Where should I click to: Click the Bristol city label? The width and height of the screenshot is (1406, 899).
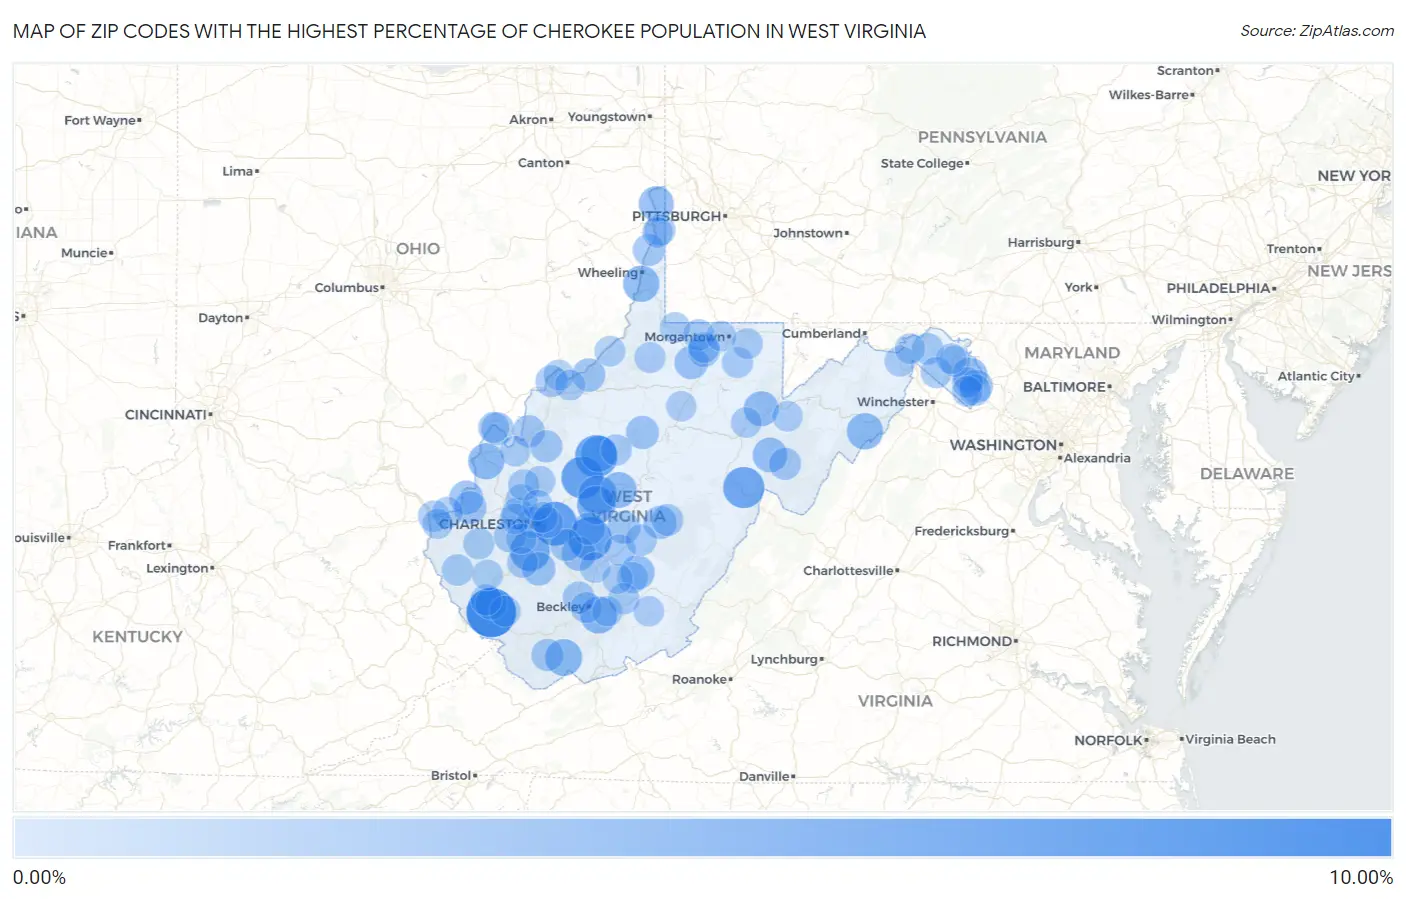452,775
